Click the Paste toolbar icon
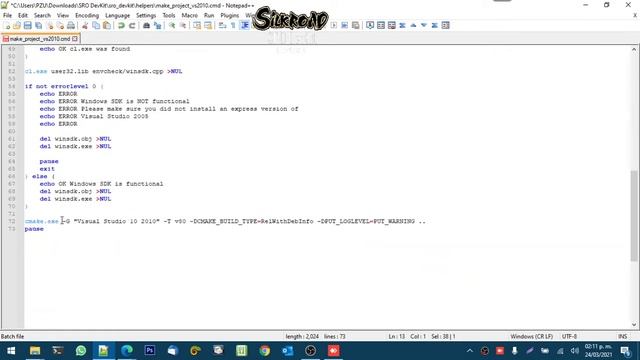Screen dimensions: 640x360 pyautogui.click(x=107, y=26)
